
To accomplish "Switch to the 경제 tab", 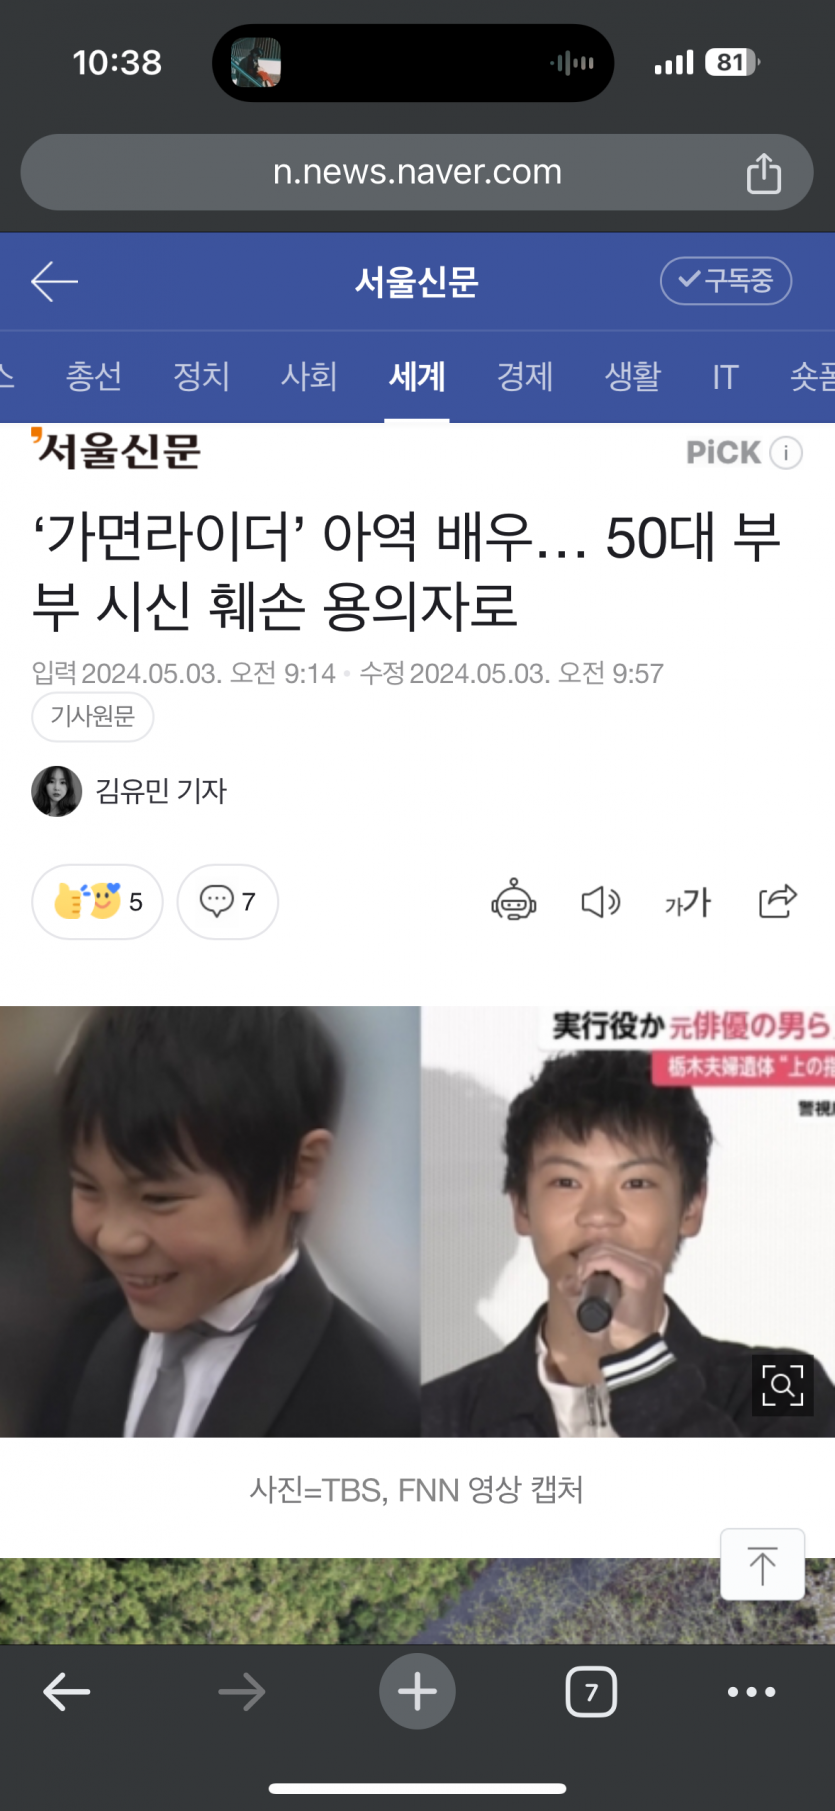I will tap(524, 376).
